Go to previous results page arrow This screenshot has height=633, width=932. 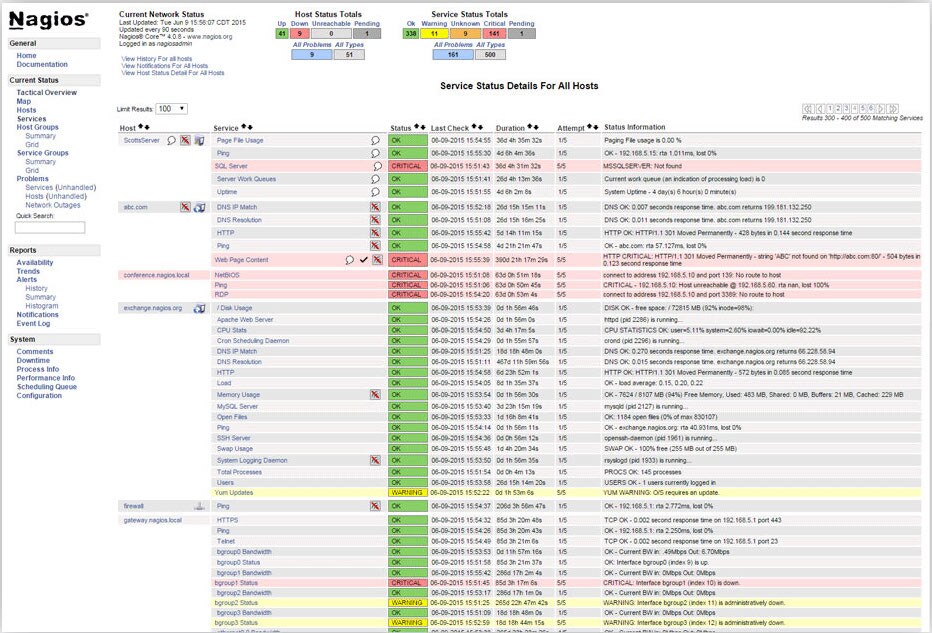820,109
